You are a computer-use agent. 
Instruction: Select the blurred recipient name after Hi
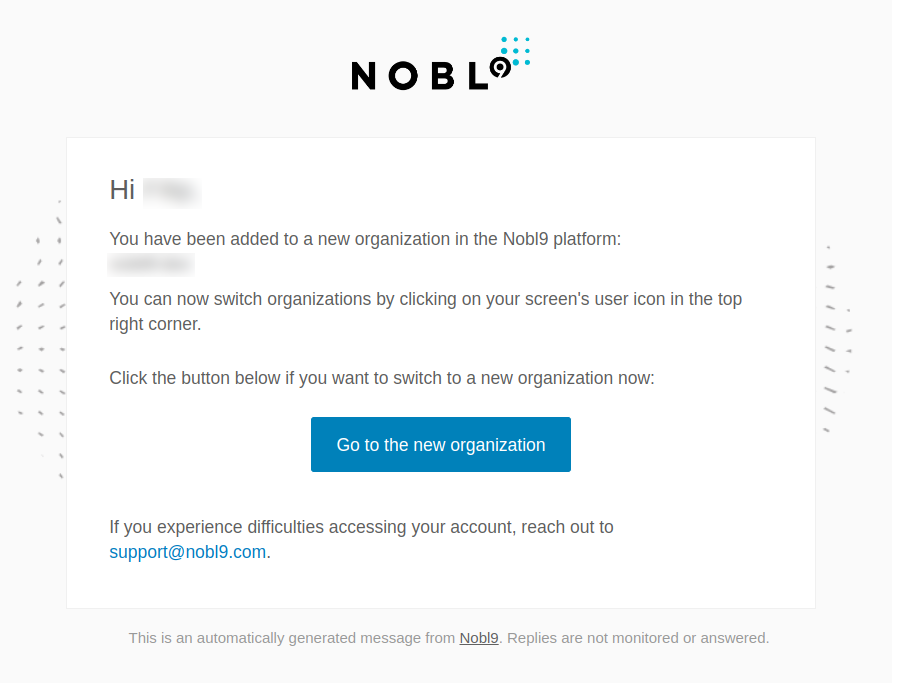[x=172, y=192]
